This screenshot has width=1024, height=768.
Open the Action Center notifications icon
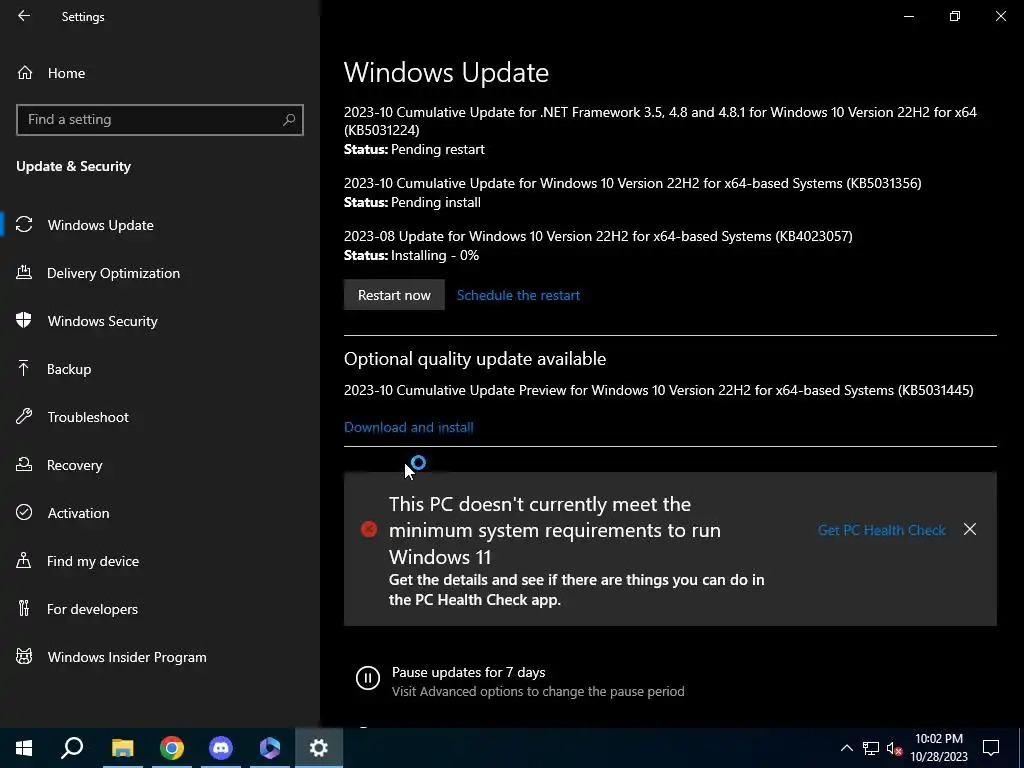(991, 748)
